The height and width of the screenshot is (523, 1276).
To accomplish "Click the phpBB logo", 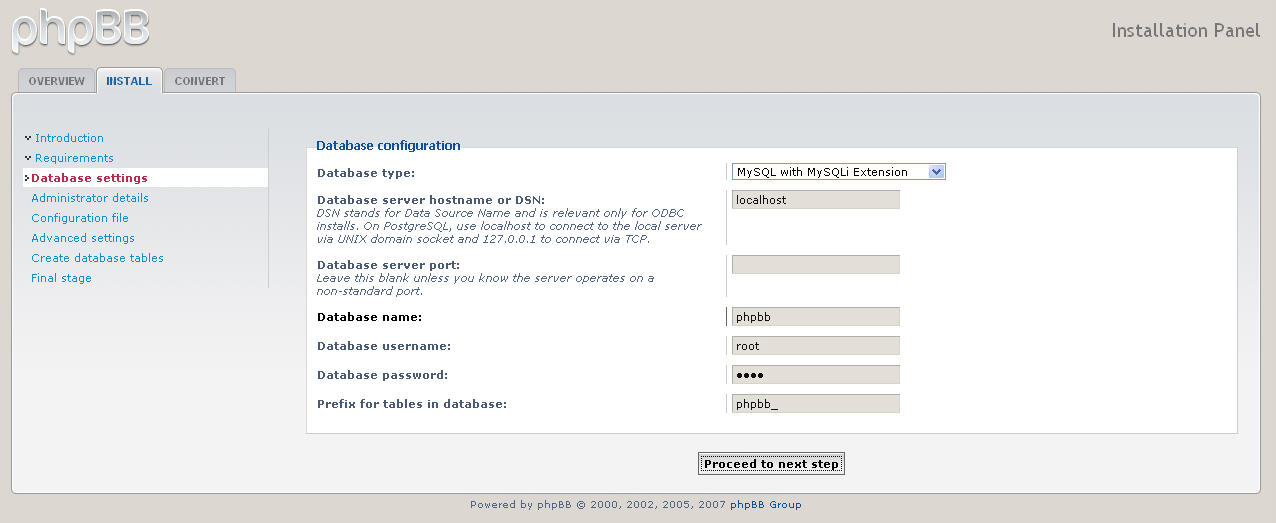I will [80, 29].
